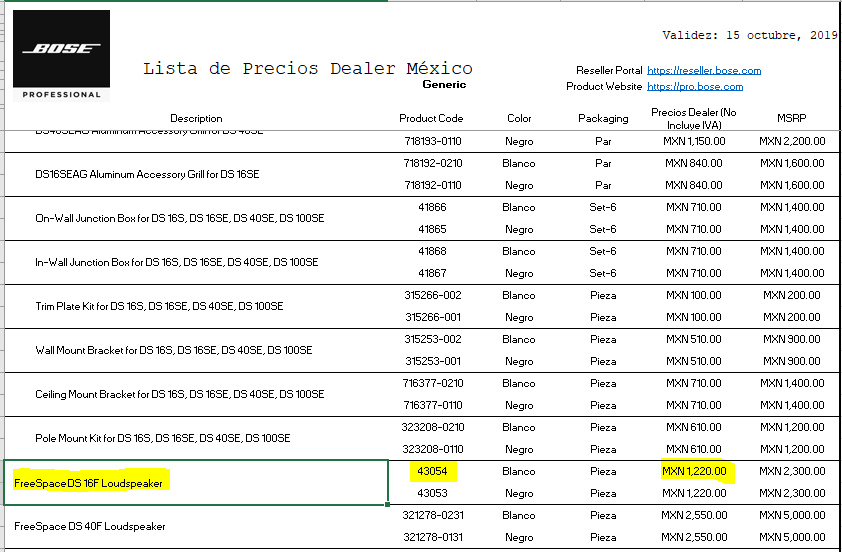The height and width of the screenshot is (552, 842).
Task: Select MXN 610.00 in row 323208-0110
Action: (x=694, y=449)
